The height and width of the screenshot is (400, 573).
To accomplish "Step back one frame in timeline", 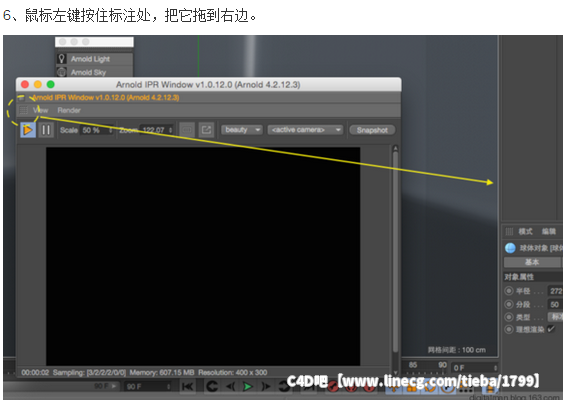I will [230, 386].
